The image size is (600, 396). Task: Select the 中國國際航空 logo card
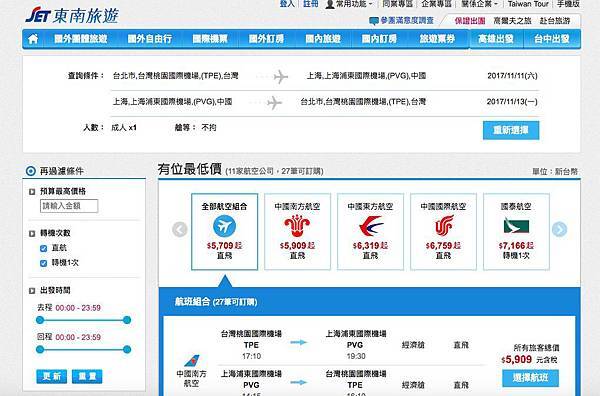(x=443, y=231)
